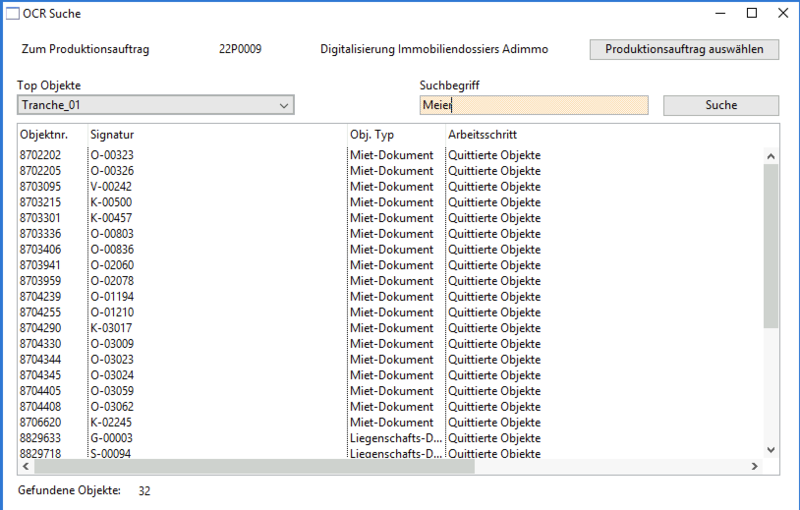Click Produktionsauftrag auswählen button
Viewport: 800px width, 510px height.
[x=684, y=49]
